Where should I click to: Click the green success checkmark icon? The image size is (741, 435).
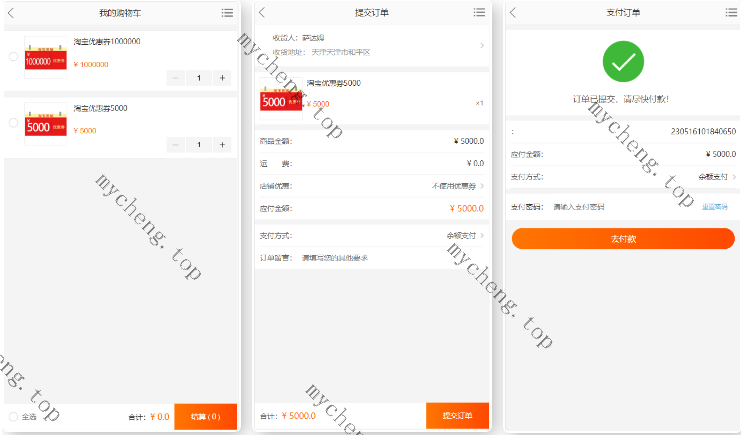pos(623,61)
